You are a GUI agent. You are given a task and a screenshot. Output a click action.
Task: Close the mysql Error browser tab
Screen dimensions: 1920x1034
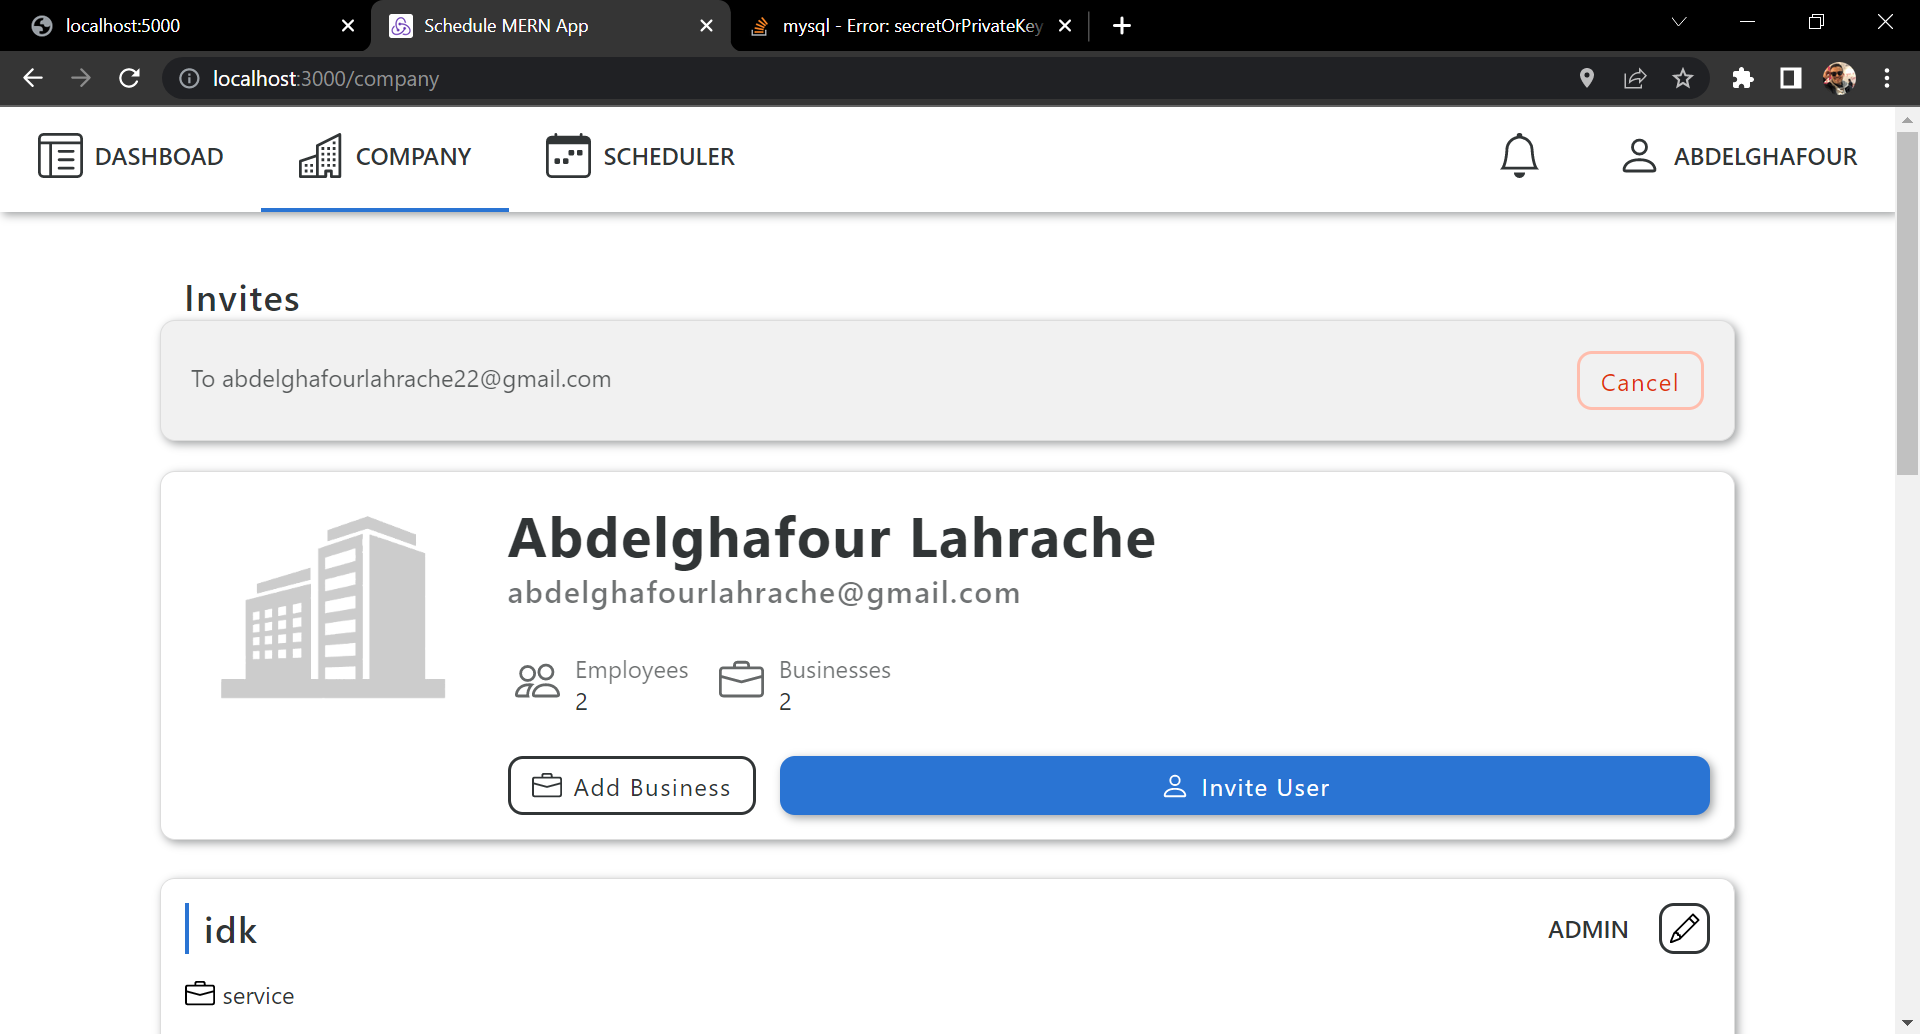(1065, 26)
